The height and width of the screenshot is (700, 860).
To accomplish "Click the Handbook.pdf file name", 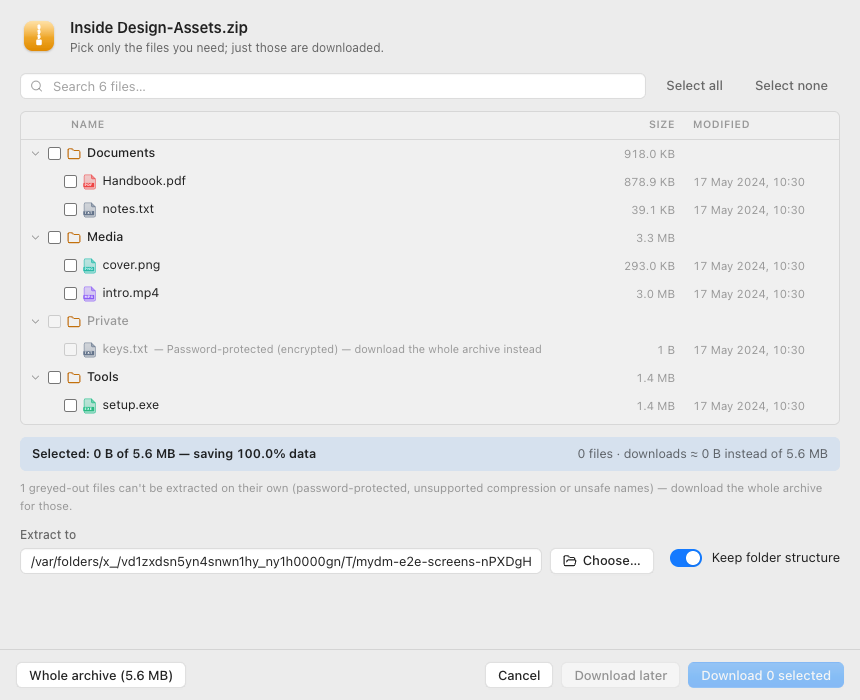I will [144, 181].
